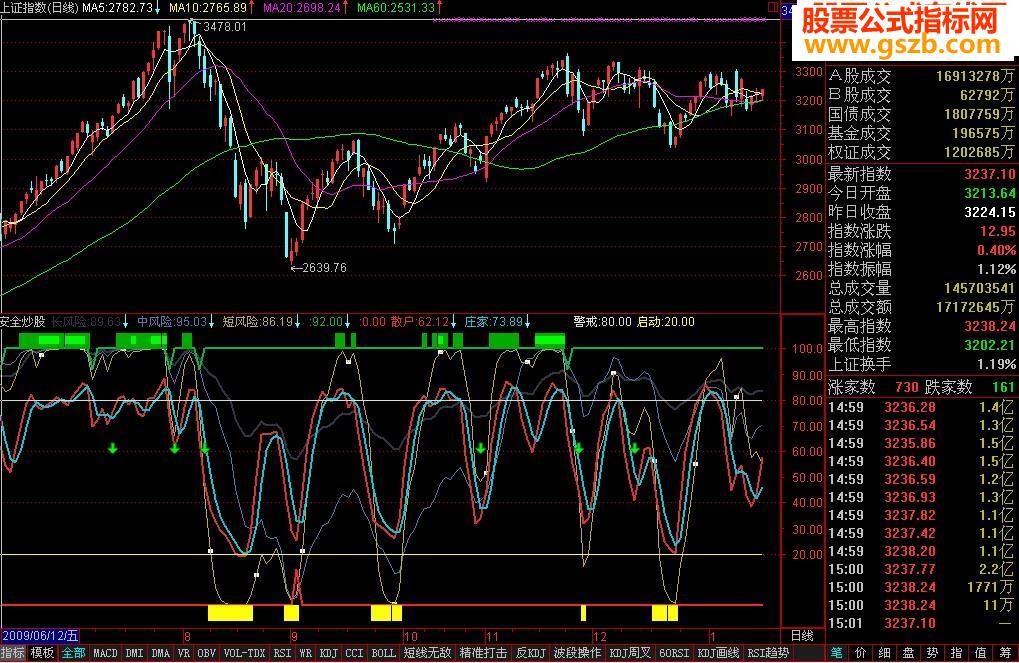Open the 精准打击 indicator
The image size is (1019, 663).
pos(484,653)
